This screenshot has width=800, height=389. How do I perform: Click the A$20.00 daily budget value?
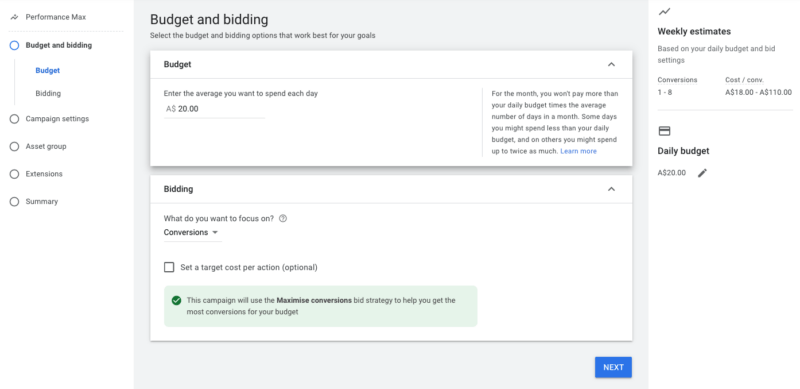pos(671,173)
